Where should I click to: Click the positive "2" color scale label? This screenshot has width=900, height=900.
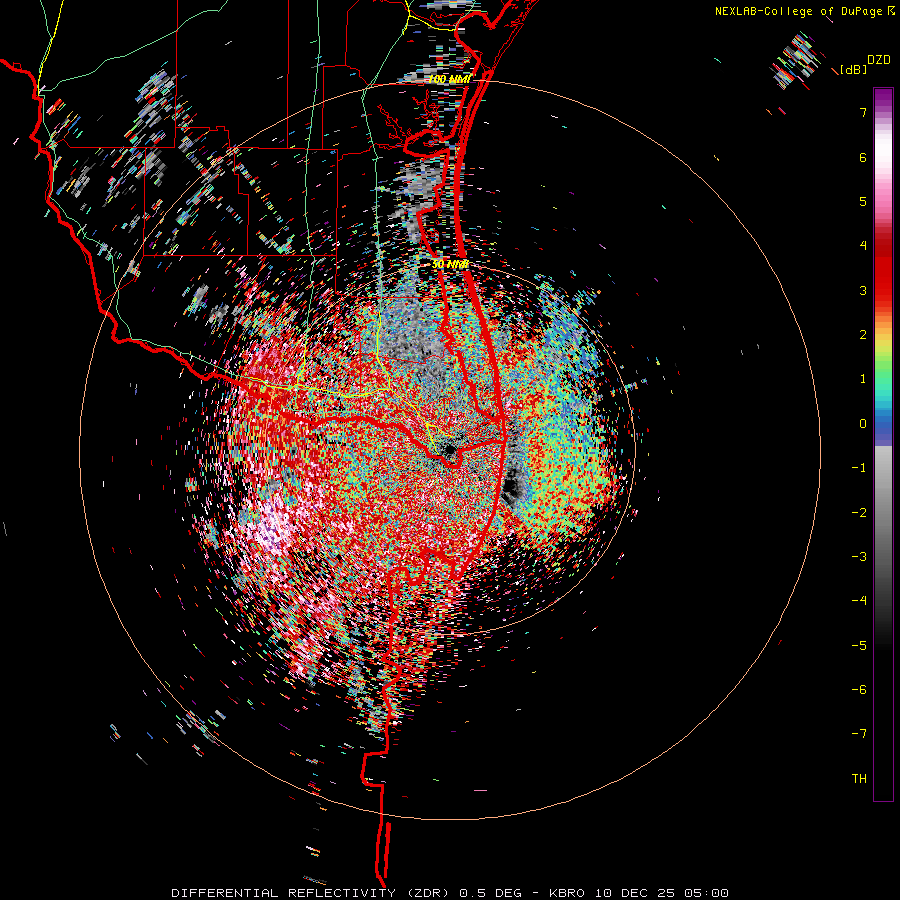click(x=863, y=335)
